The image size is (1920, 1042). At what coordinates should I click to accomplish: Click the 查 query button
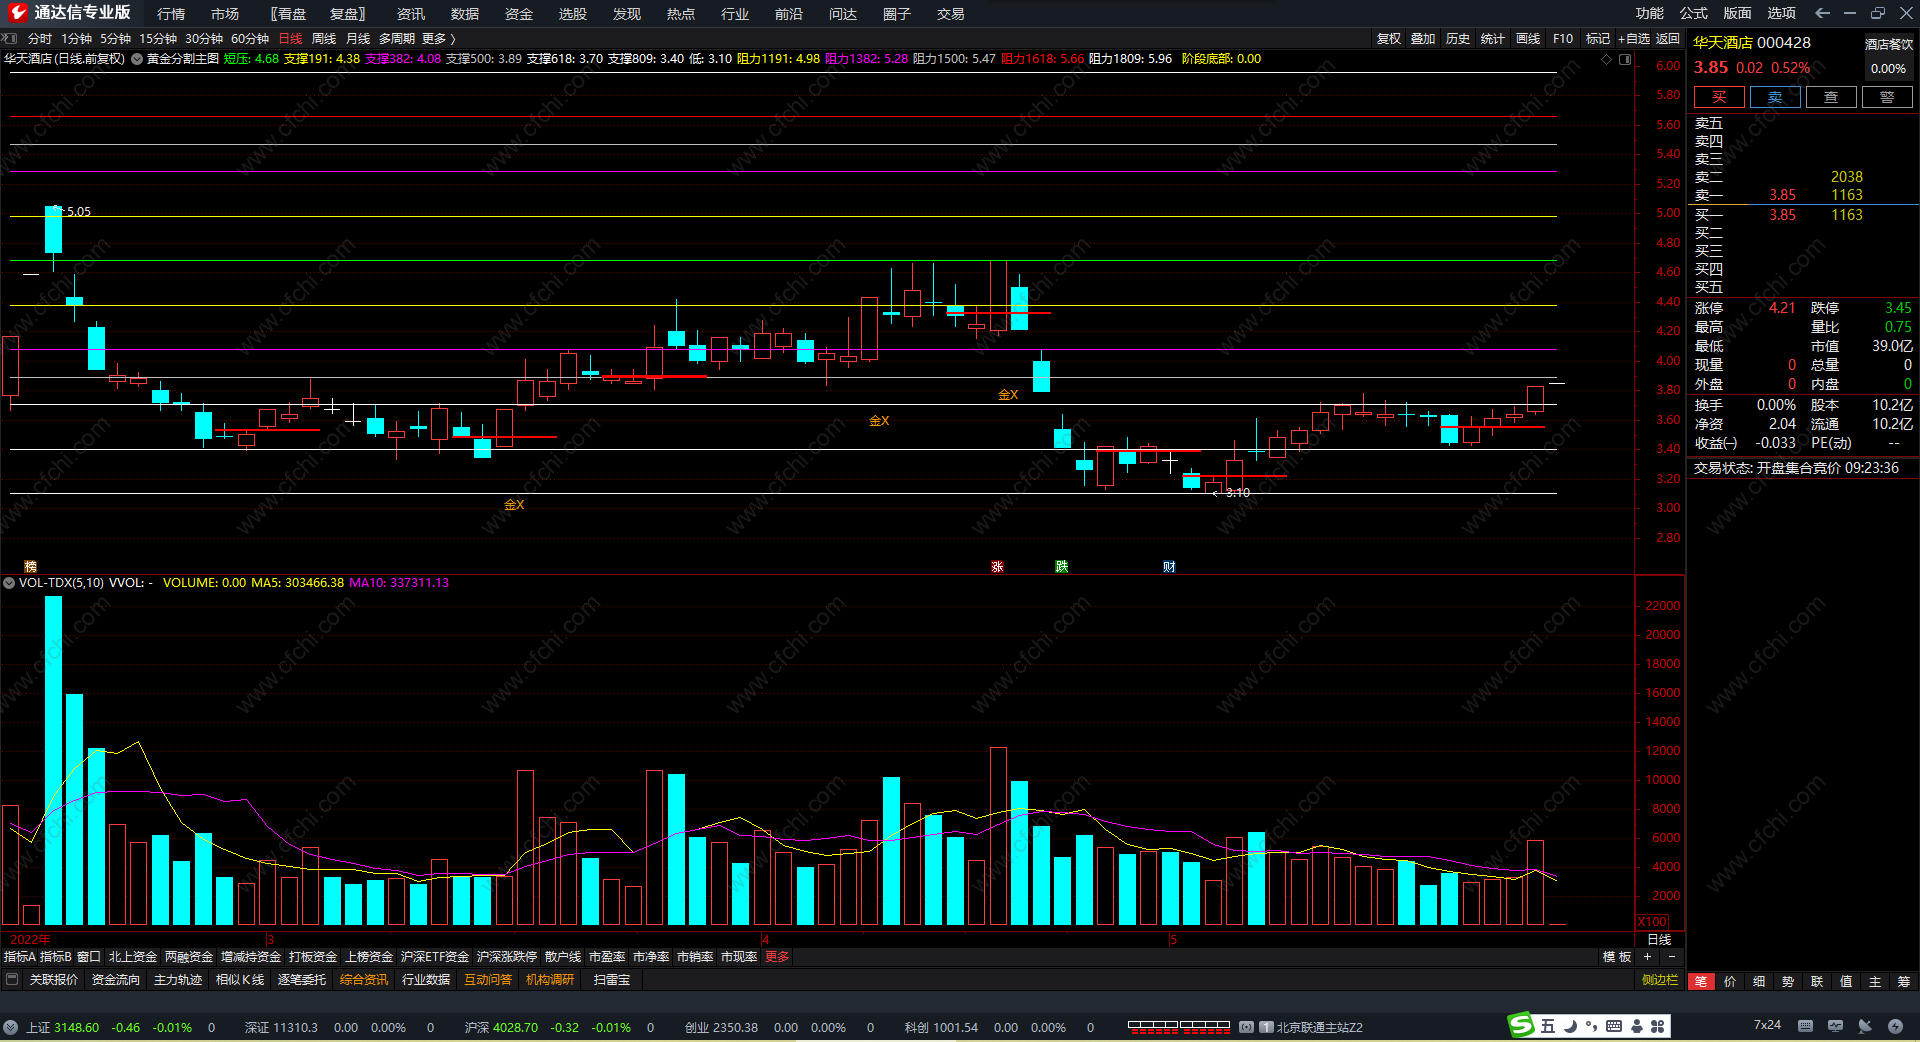point(1831,97)
